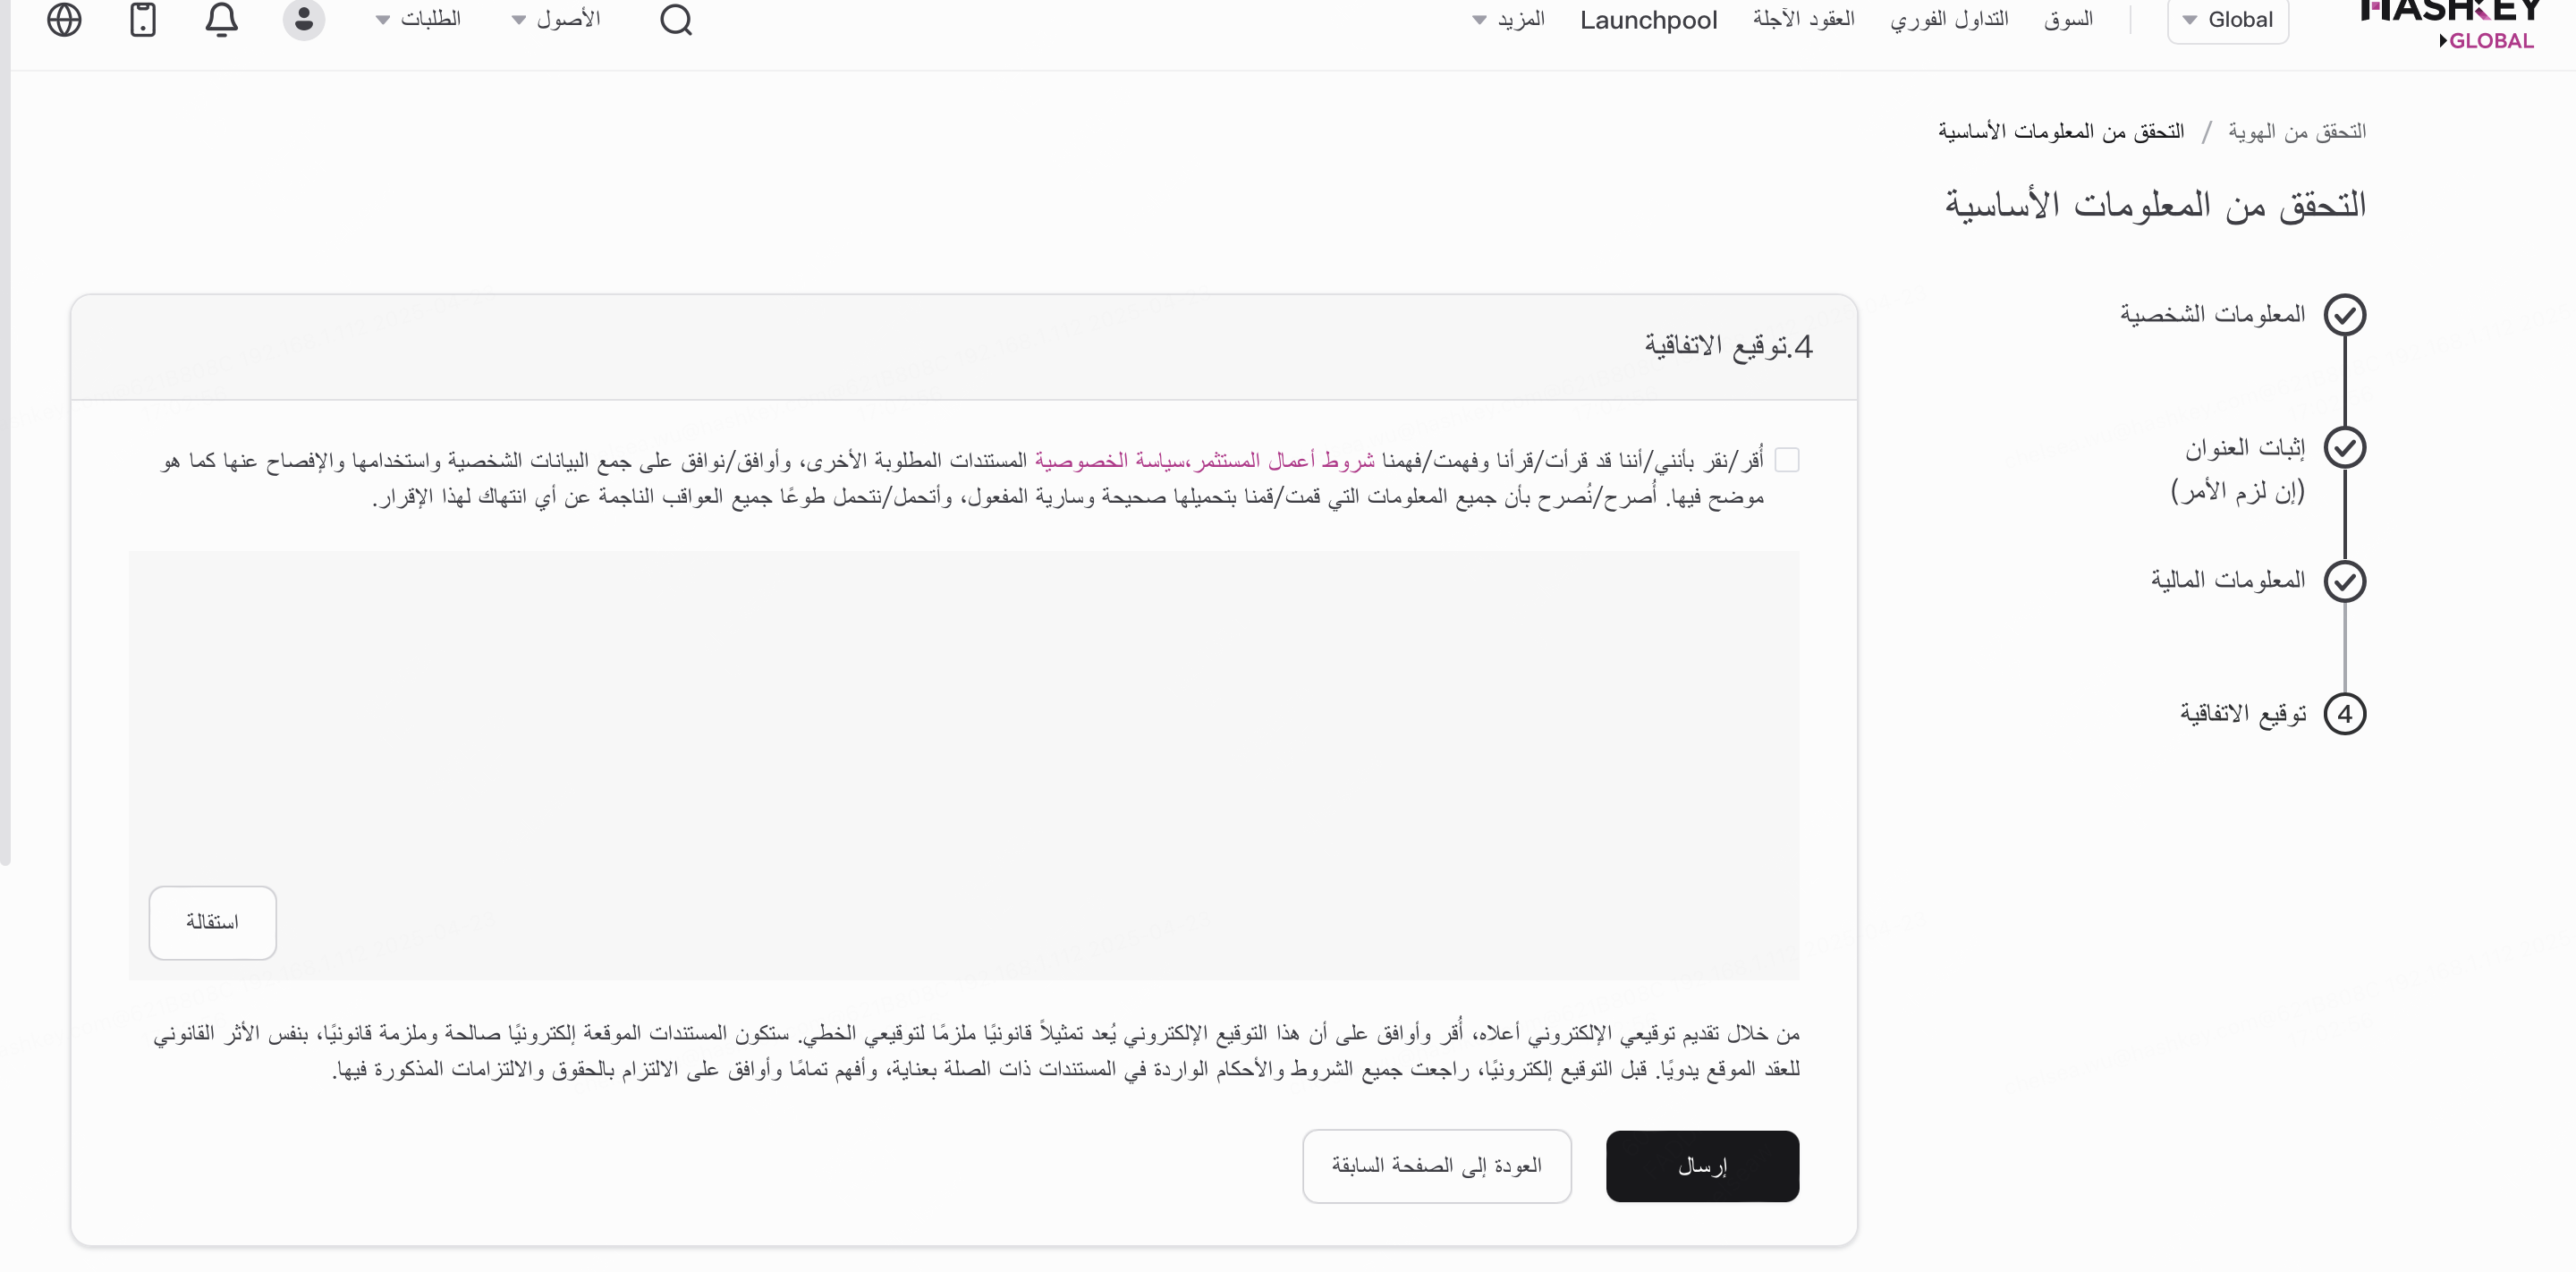This screenshot has width=2576, height=1272.
Task: Go to التداول الفوري spot trading
Action: click(1948, 20)
